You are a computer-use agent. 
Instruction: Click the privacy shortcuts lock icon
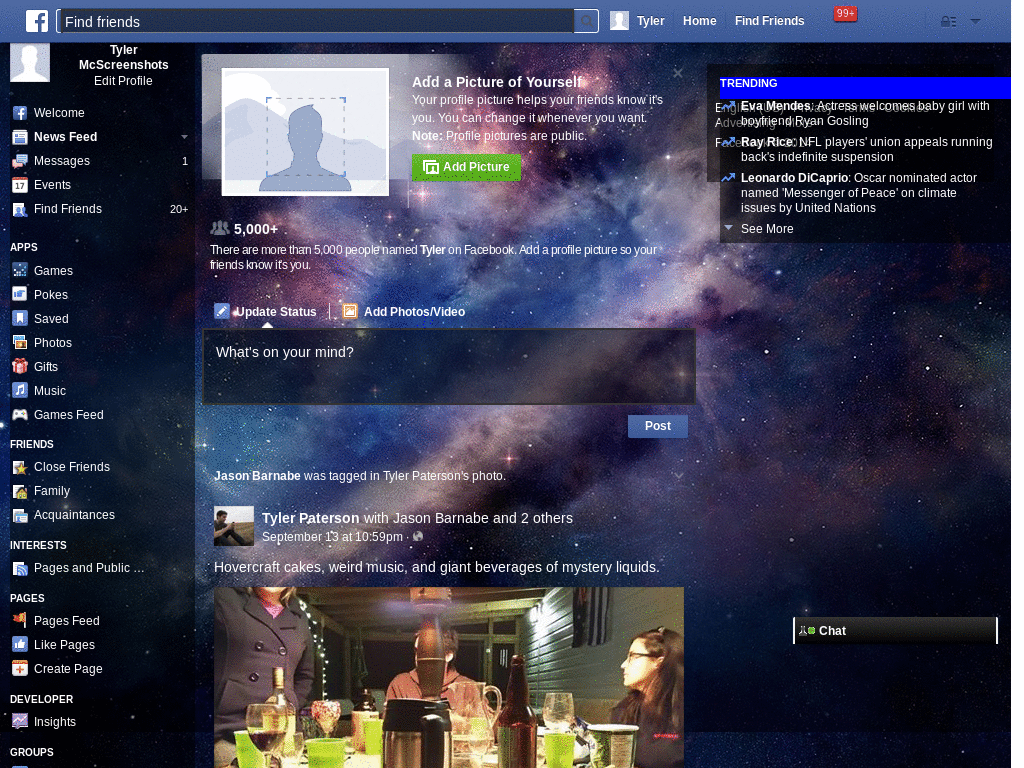(x=948, y=22)
